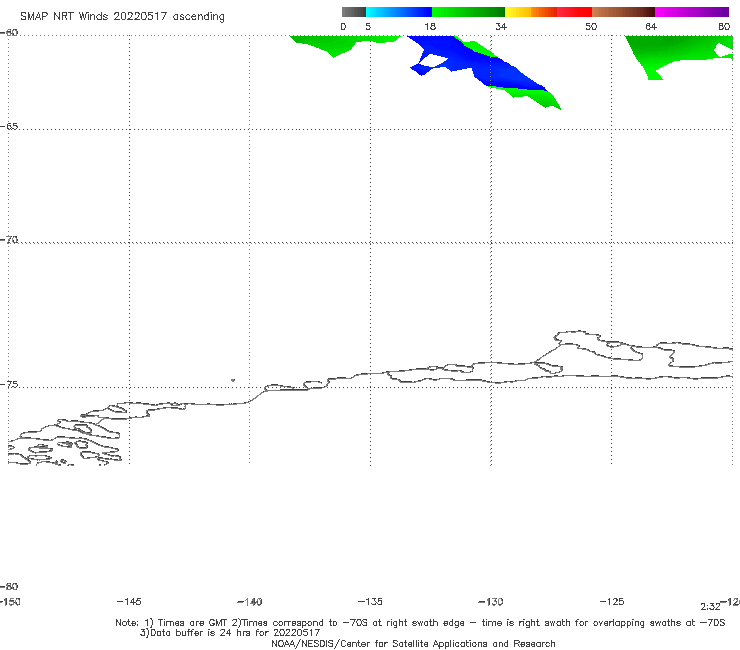Click the yellow-orange segment of the color bar
740x650 pixels.
point(531,12)
